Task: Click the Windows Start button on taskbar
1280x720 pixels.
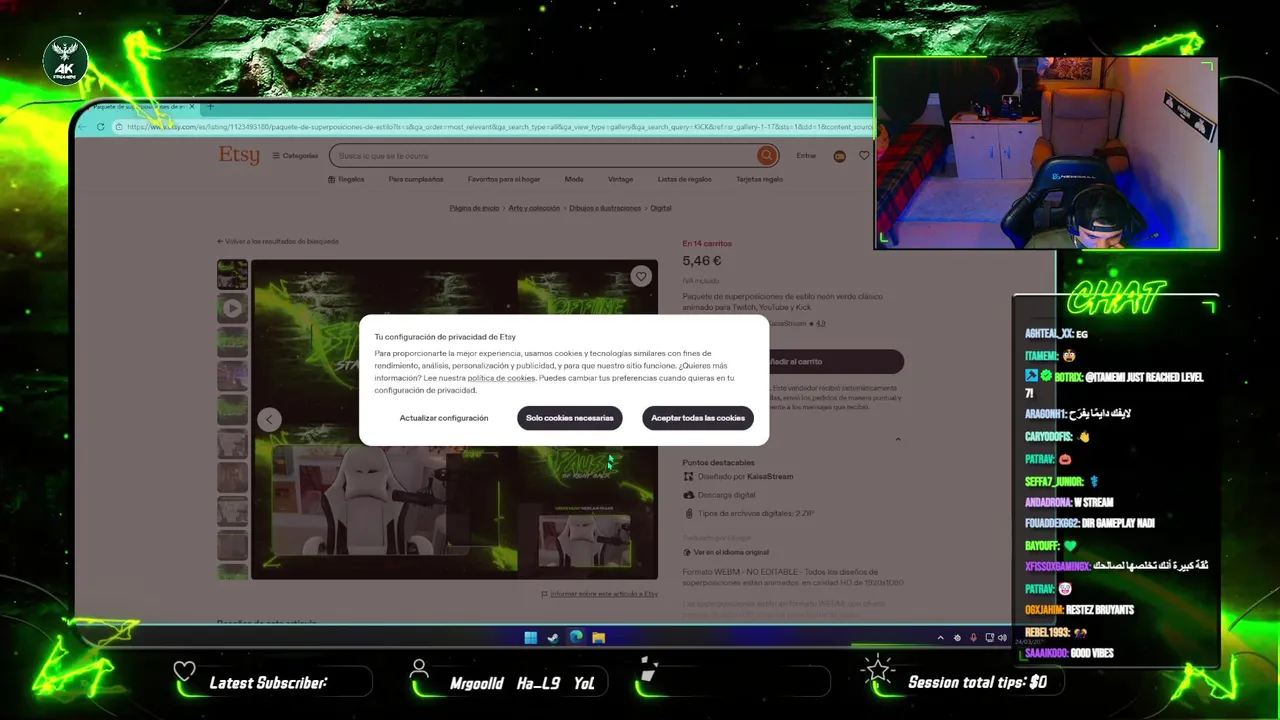Action: 530,637
